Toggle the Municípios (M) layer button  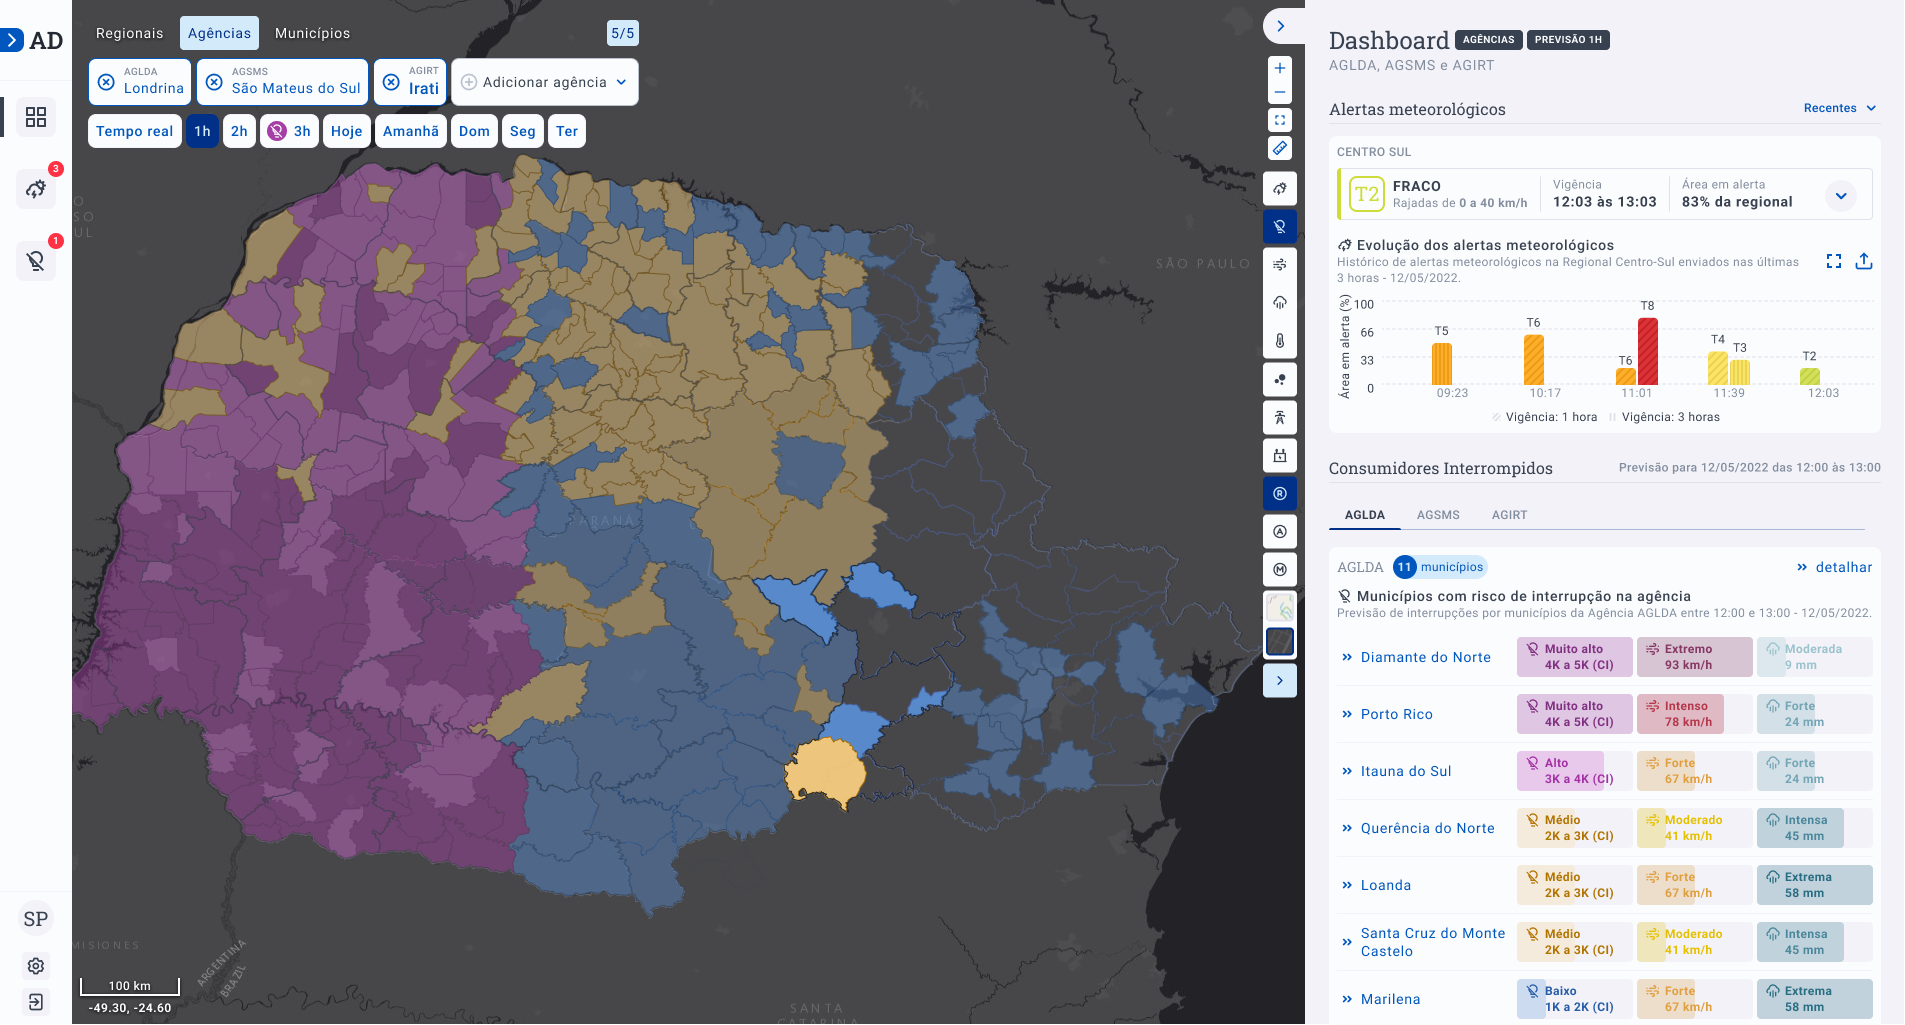point(1280,570)
